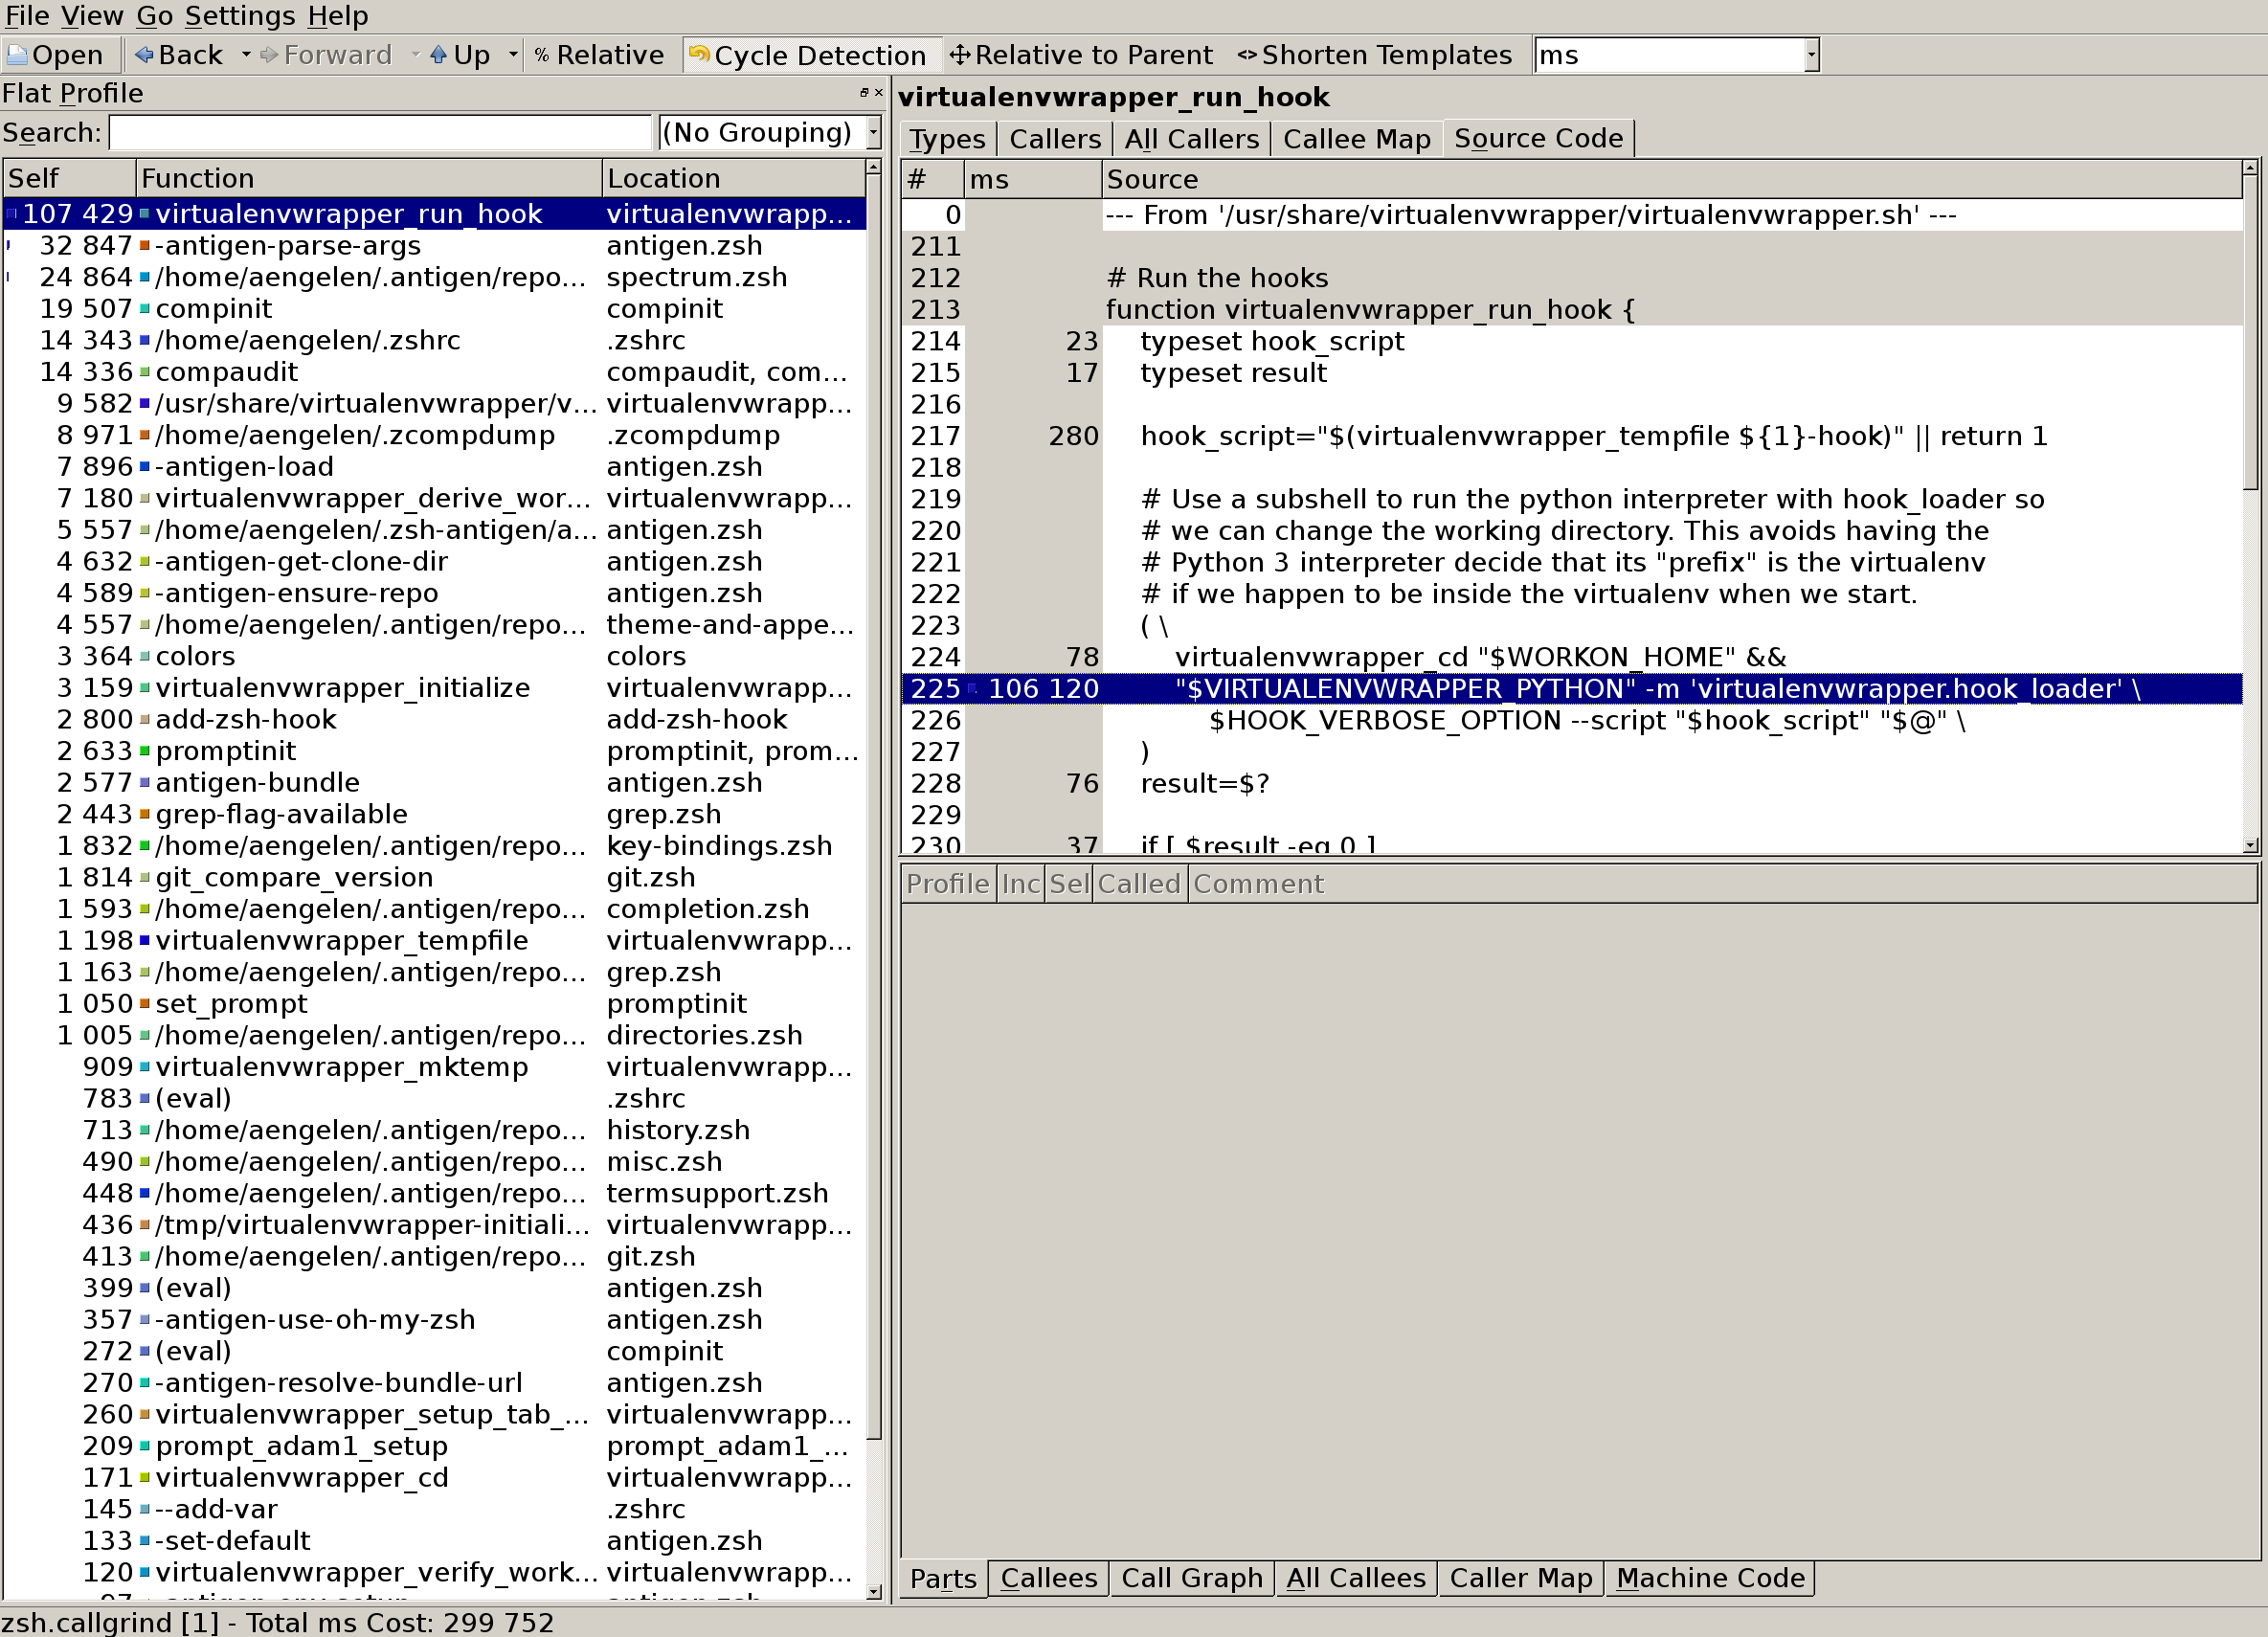Click the ms column header in source view

click(1033, 179)
